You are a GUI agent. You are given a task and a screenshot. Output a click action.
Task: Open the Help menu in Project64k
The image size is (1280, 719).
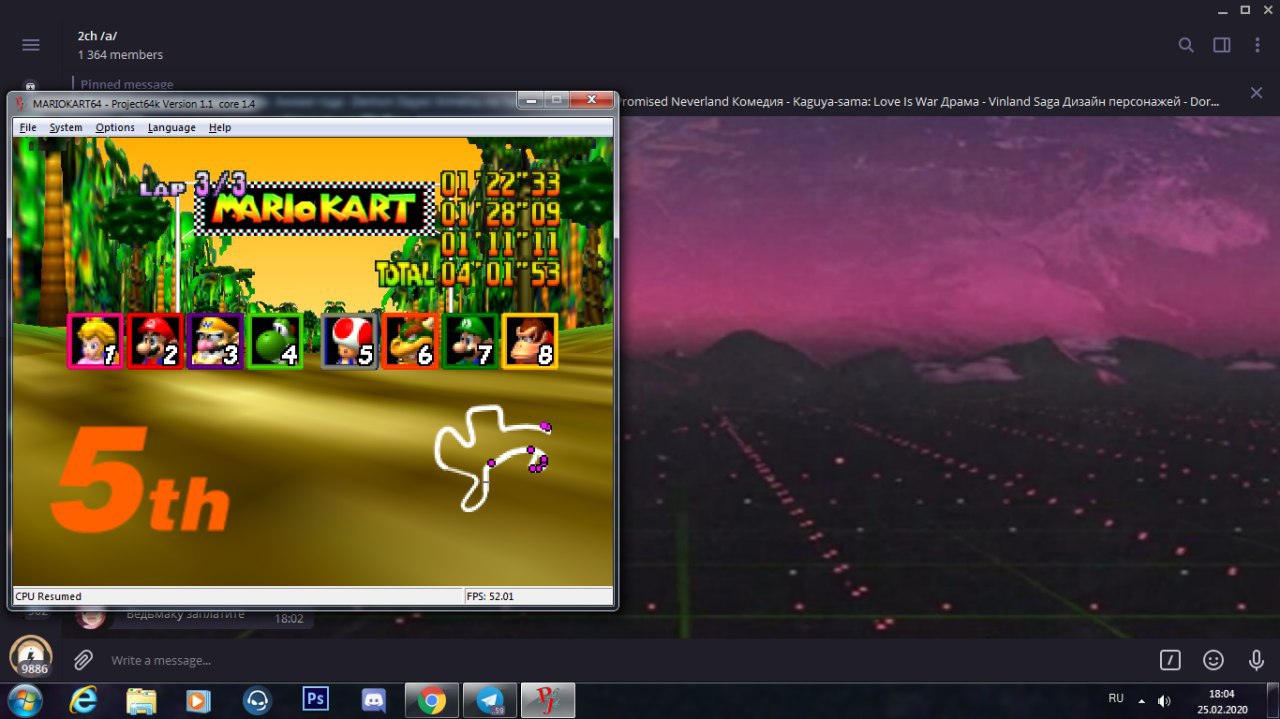pos(220,127)
